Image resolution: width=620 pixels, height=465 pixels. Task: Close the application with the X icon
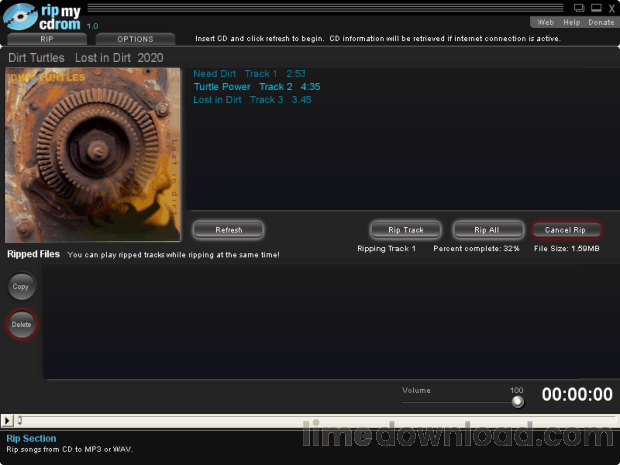612,8
